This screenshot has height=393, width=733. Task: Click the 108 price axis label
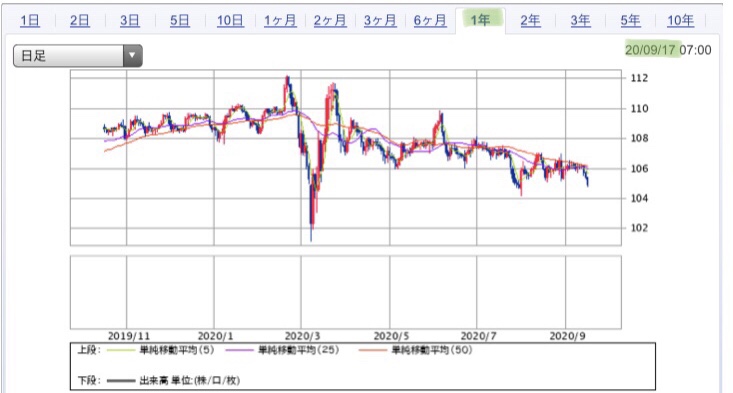pyautogui.click(x=639, y=138)
